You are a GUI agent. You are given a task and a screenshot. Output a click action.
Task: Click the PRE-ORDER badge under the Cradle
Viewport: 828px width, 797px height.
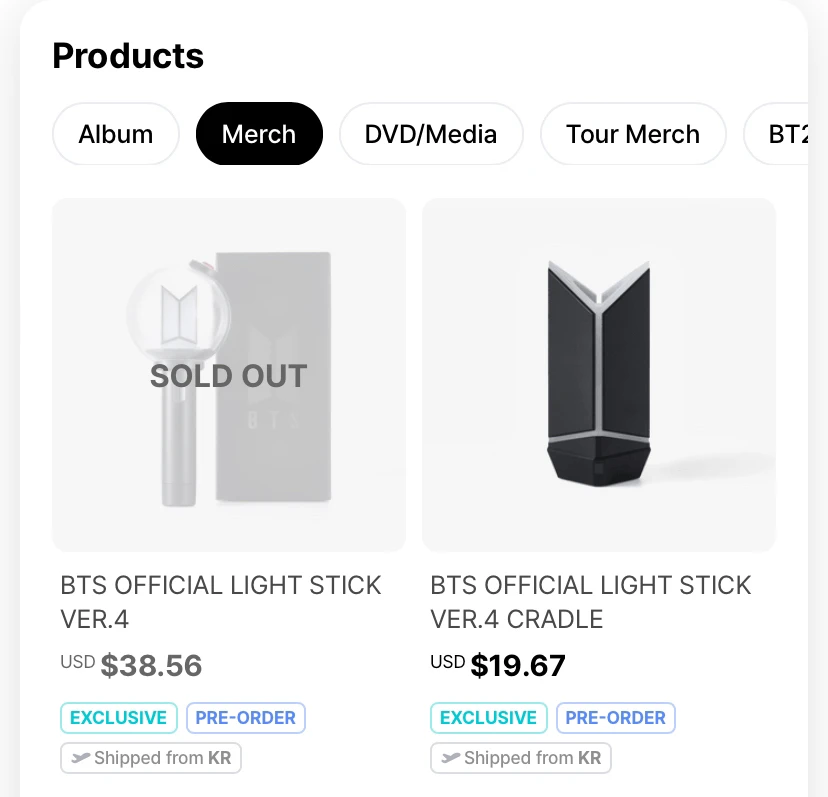[615, 718]
